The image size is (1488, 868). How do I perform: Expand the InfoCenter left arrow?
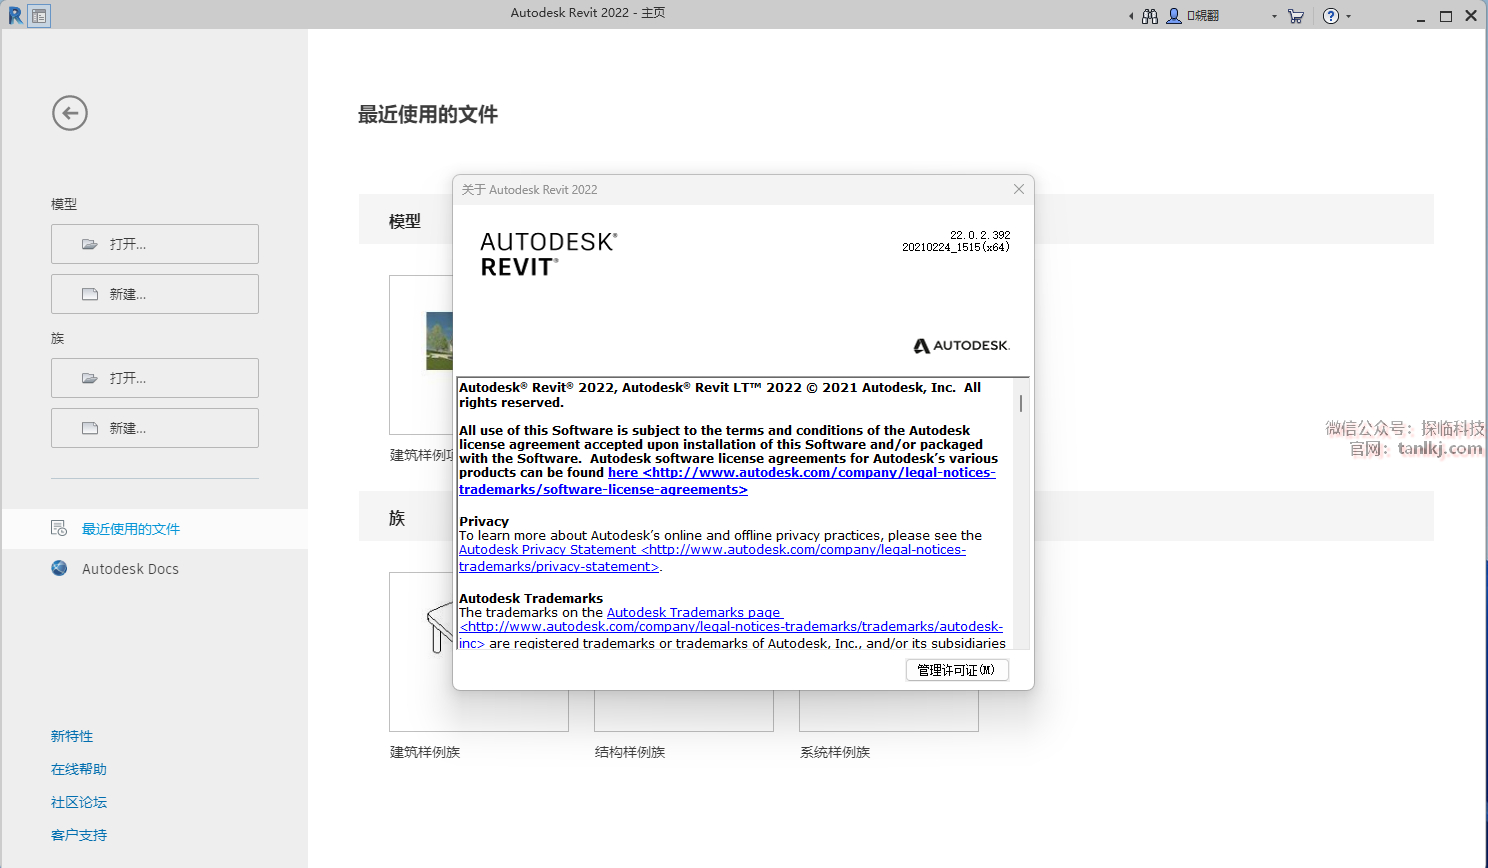coord(1131,16)
